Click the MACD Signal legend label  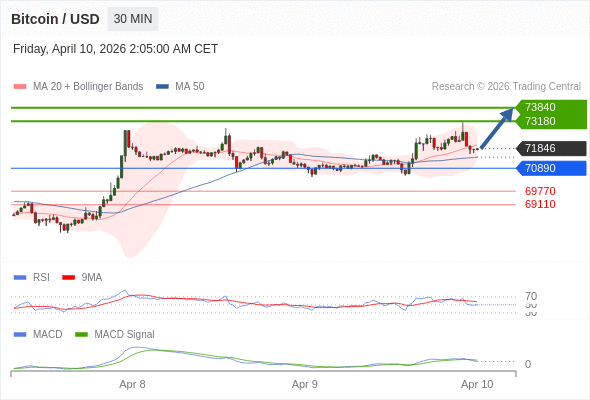tap(124, 335)
